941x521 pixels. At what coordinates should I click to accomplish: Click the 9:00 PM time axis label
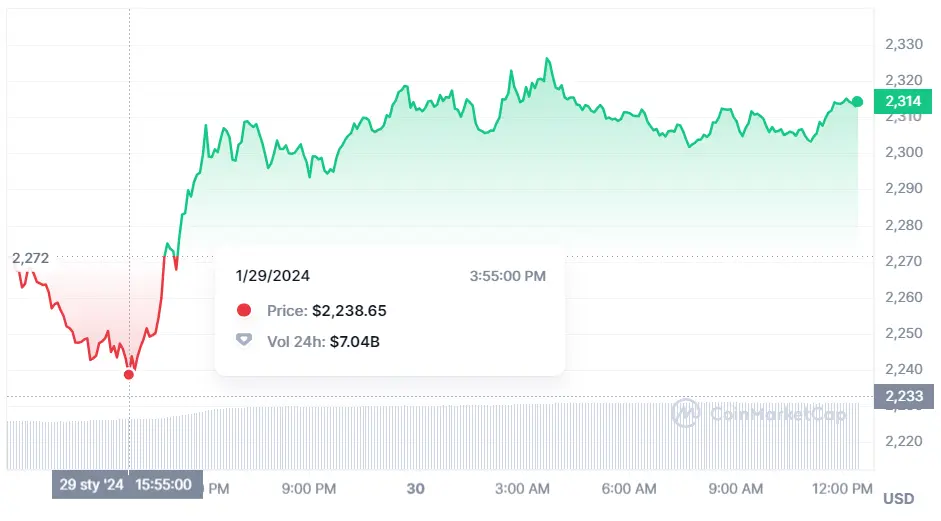tap(308, 489)
